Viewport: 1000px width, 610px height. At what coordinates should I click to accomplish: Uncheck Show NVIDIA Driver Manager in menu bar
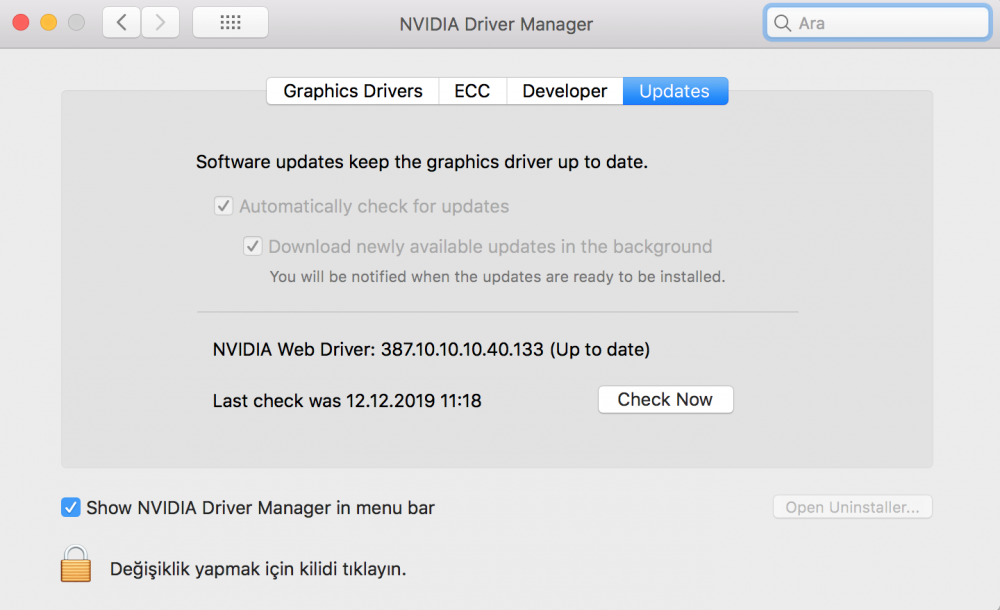tap(71, 507)
